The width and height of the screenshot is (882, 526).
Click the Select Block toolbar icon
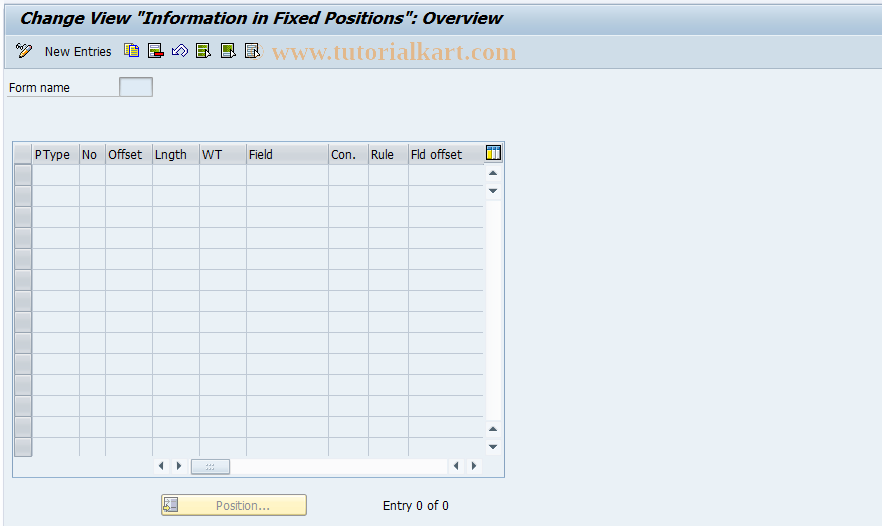[x=228, y=51]
